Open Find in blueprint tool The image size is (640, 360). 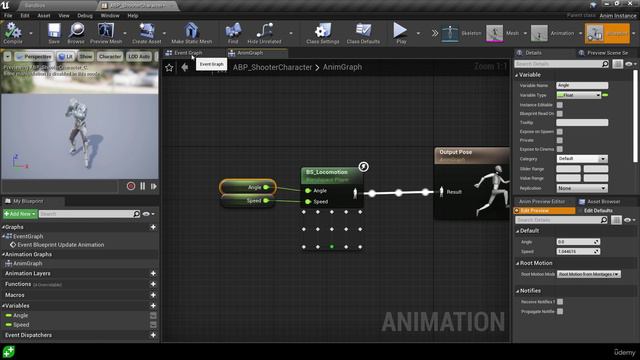click(233, 33)
